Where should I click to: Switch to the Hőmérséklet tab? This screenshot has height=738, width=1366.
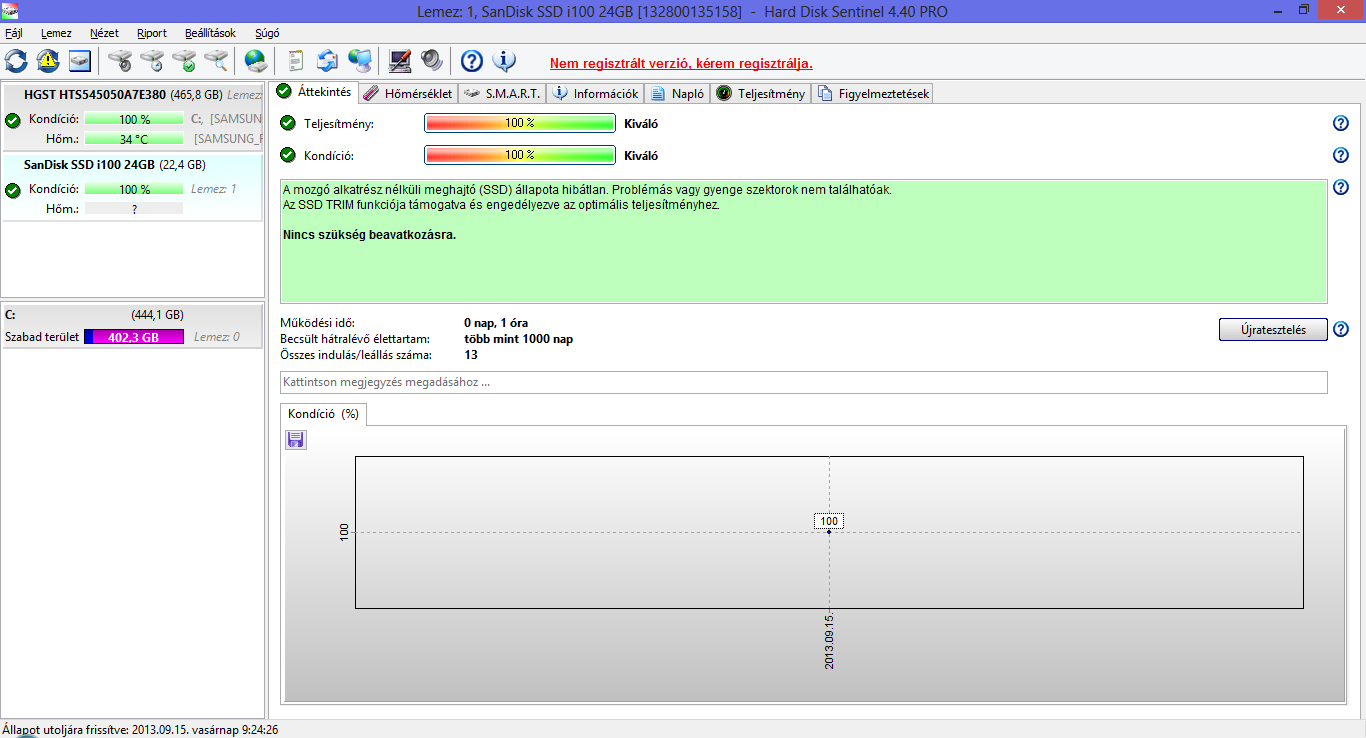click(408, 94)
